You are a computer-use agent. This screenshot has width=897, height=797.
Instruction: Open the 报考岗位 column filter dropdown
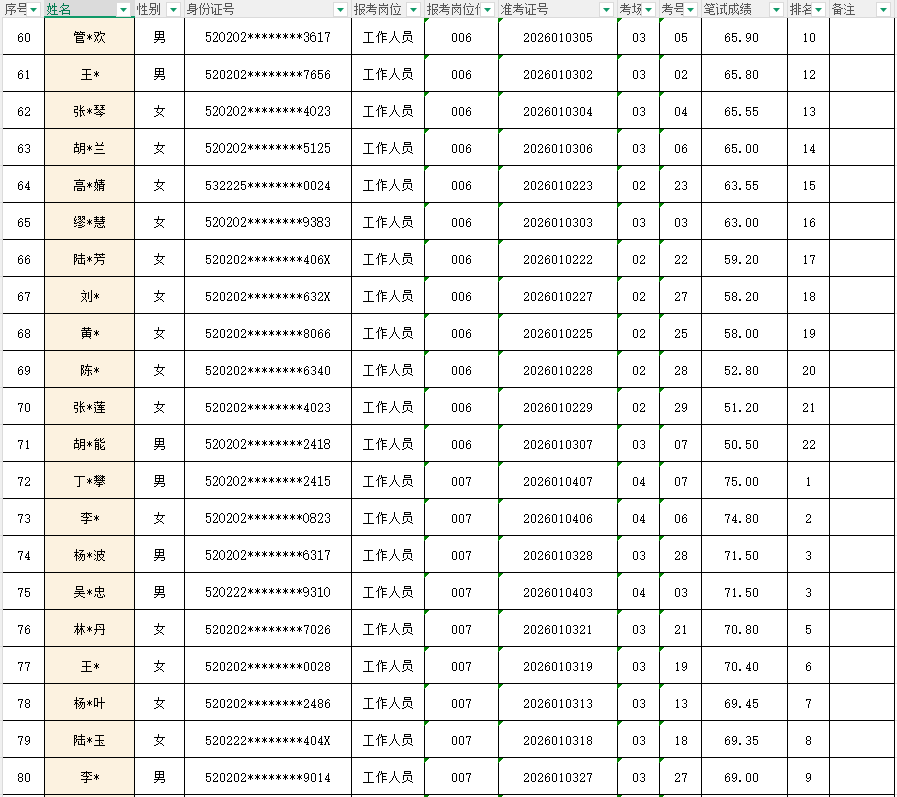pos(412,9)
